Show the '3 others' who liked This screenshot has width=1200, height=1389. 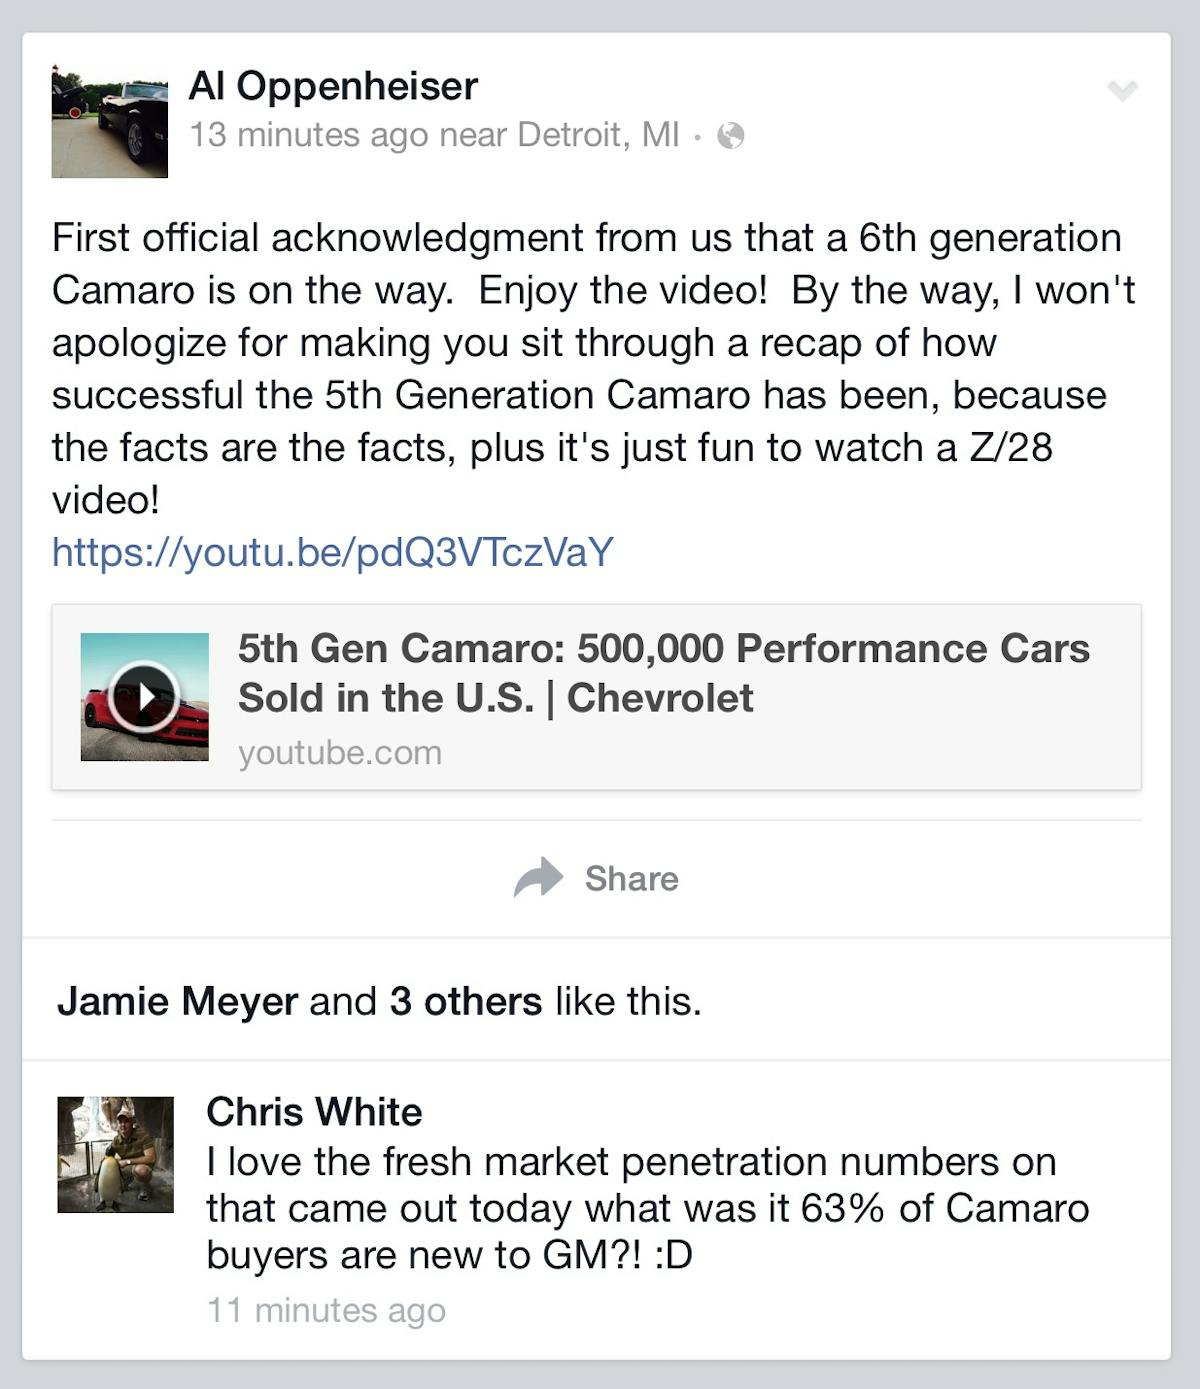(466, 1001)
